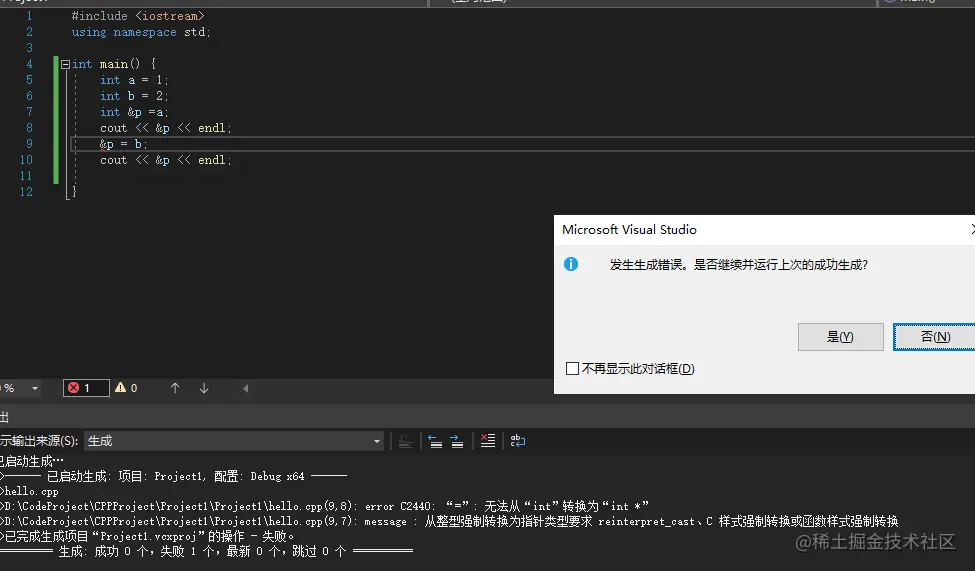Click the code line 'int a = 1;'
Screen dimensions: 975x571
(x=134, y=80)
